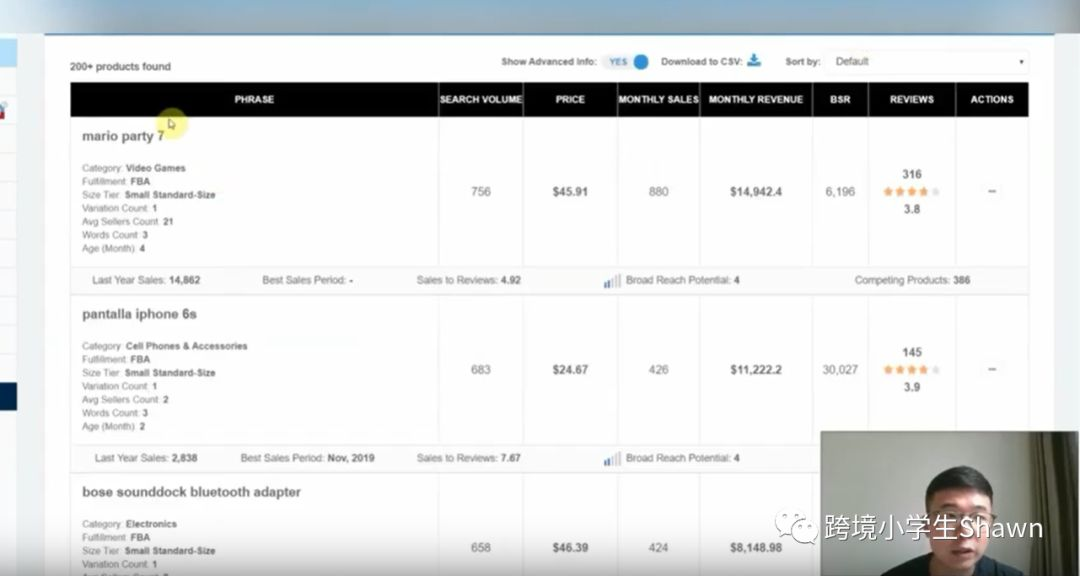Select review count 145
Screen dimensions: 1080x576
coord(912,352)
